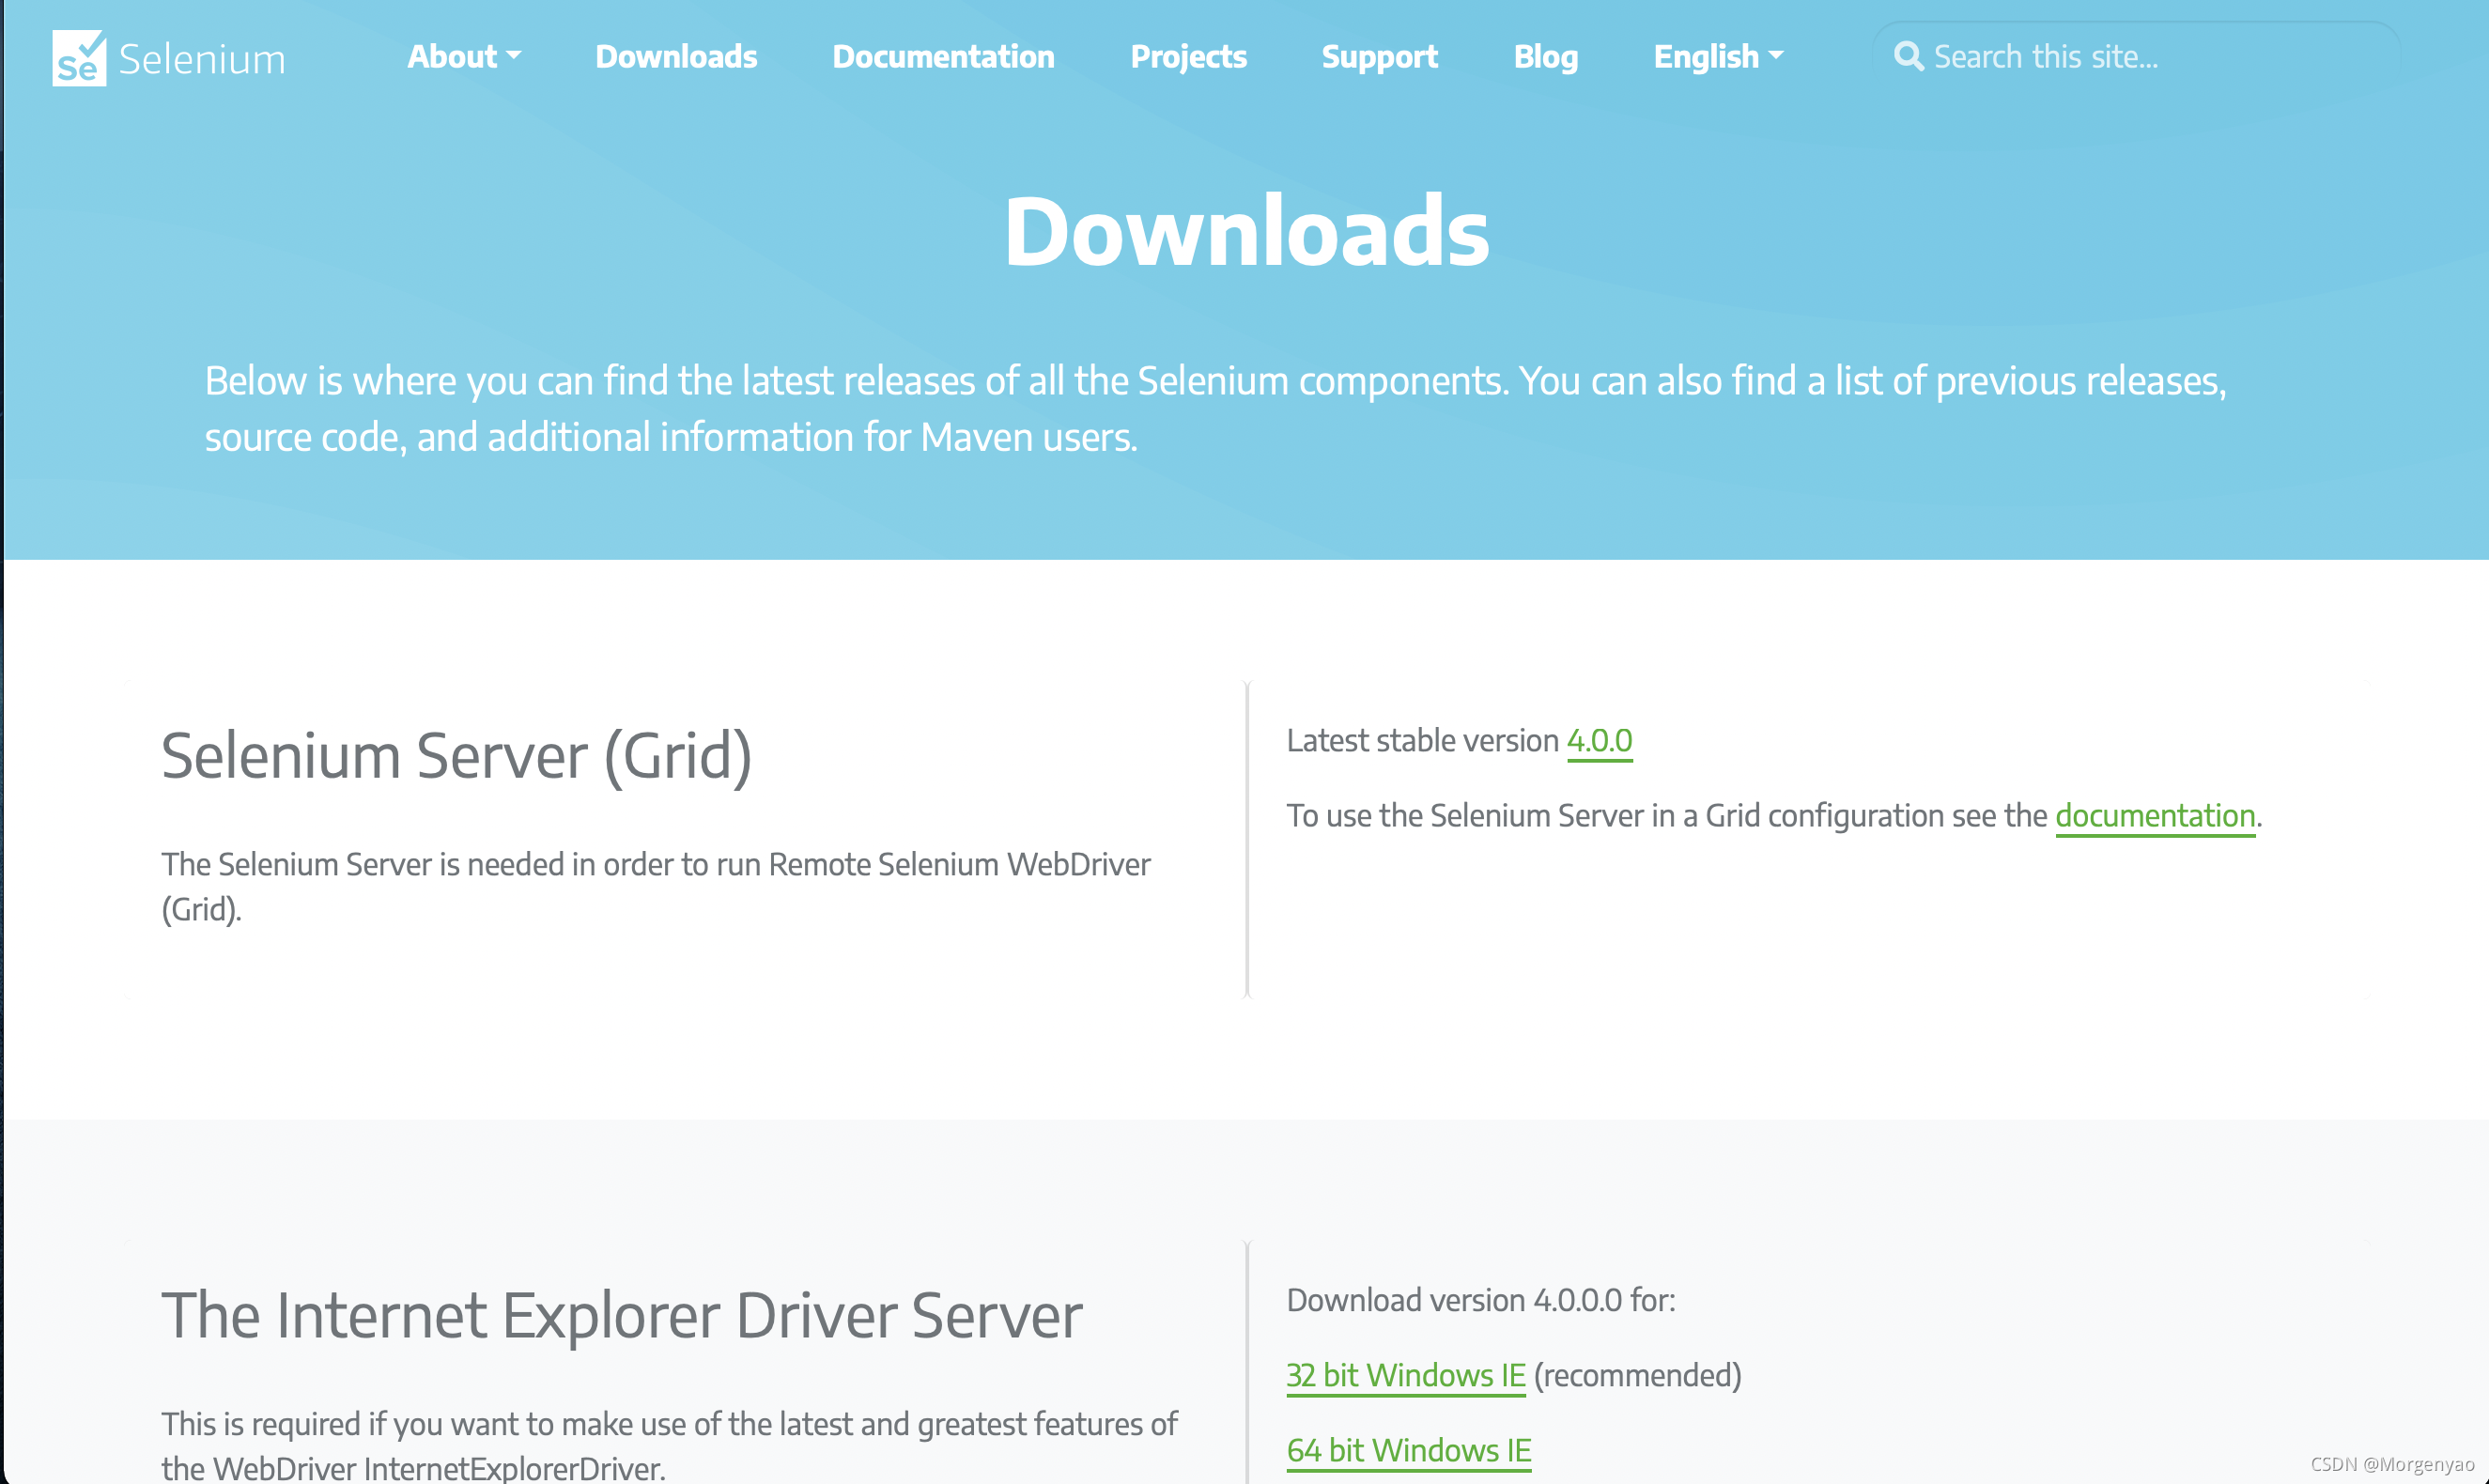Click the Internet Explorer Driver Server heading
The image size is (2489, 1484).
621,1315
